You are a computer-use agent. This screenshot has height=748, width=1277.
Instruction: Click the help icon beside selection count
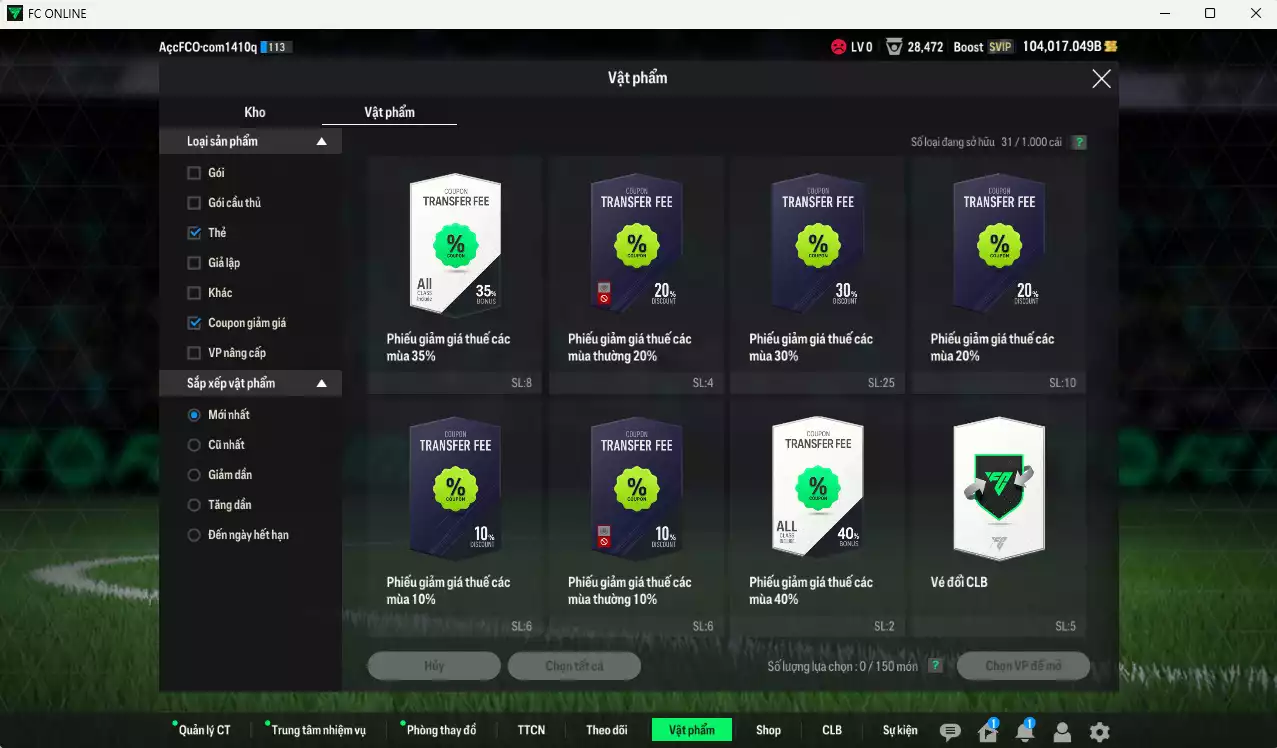coord(935,666)
